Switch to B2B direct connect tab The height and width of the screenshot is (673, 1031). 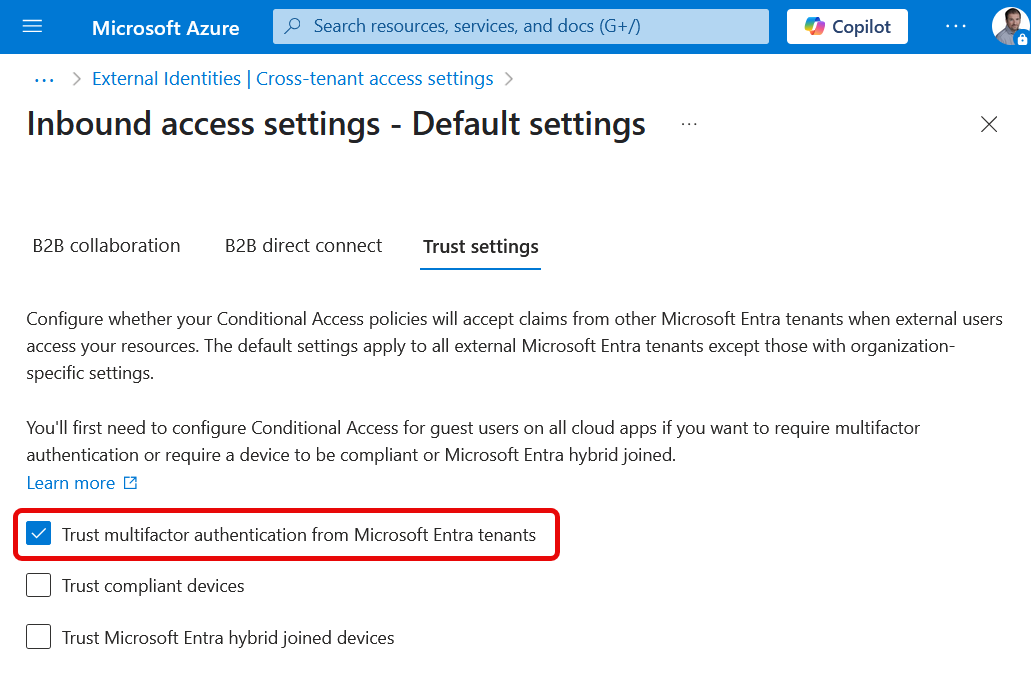point(303,246)
